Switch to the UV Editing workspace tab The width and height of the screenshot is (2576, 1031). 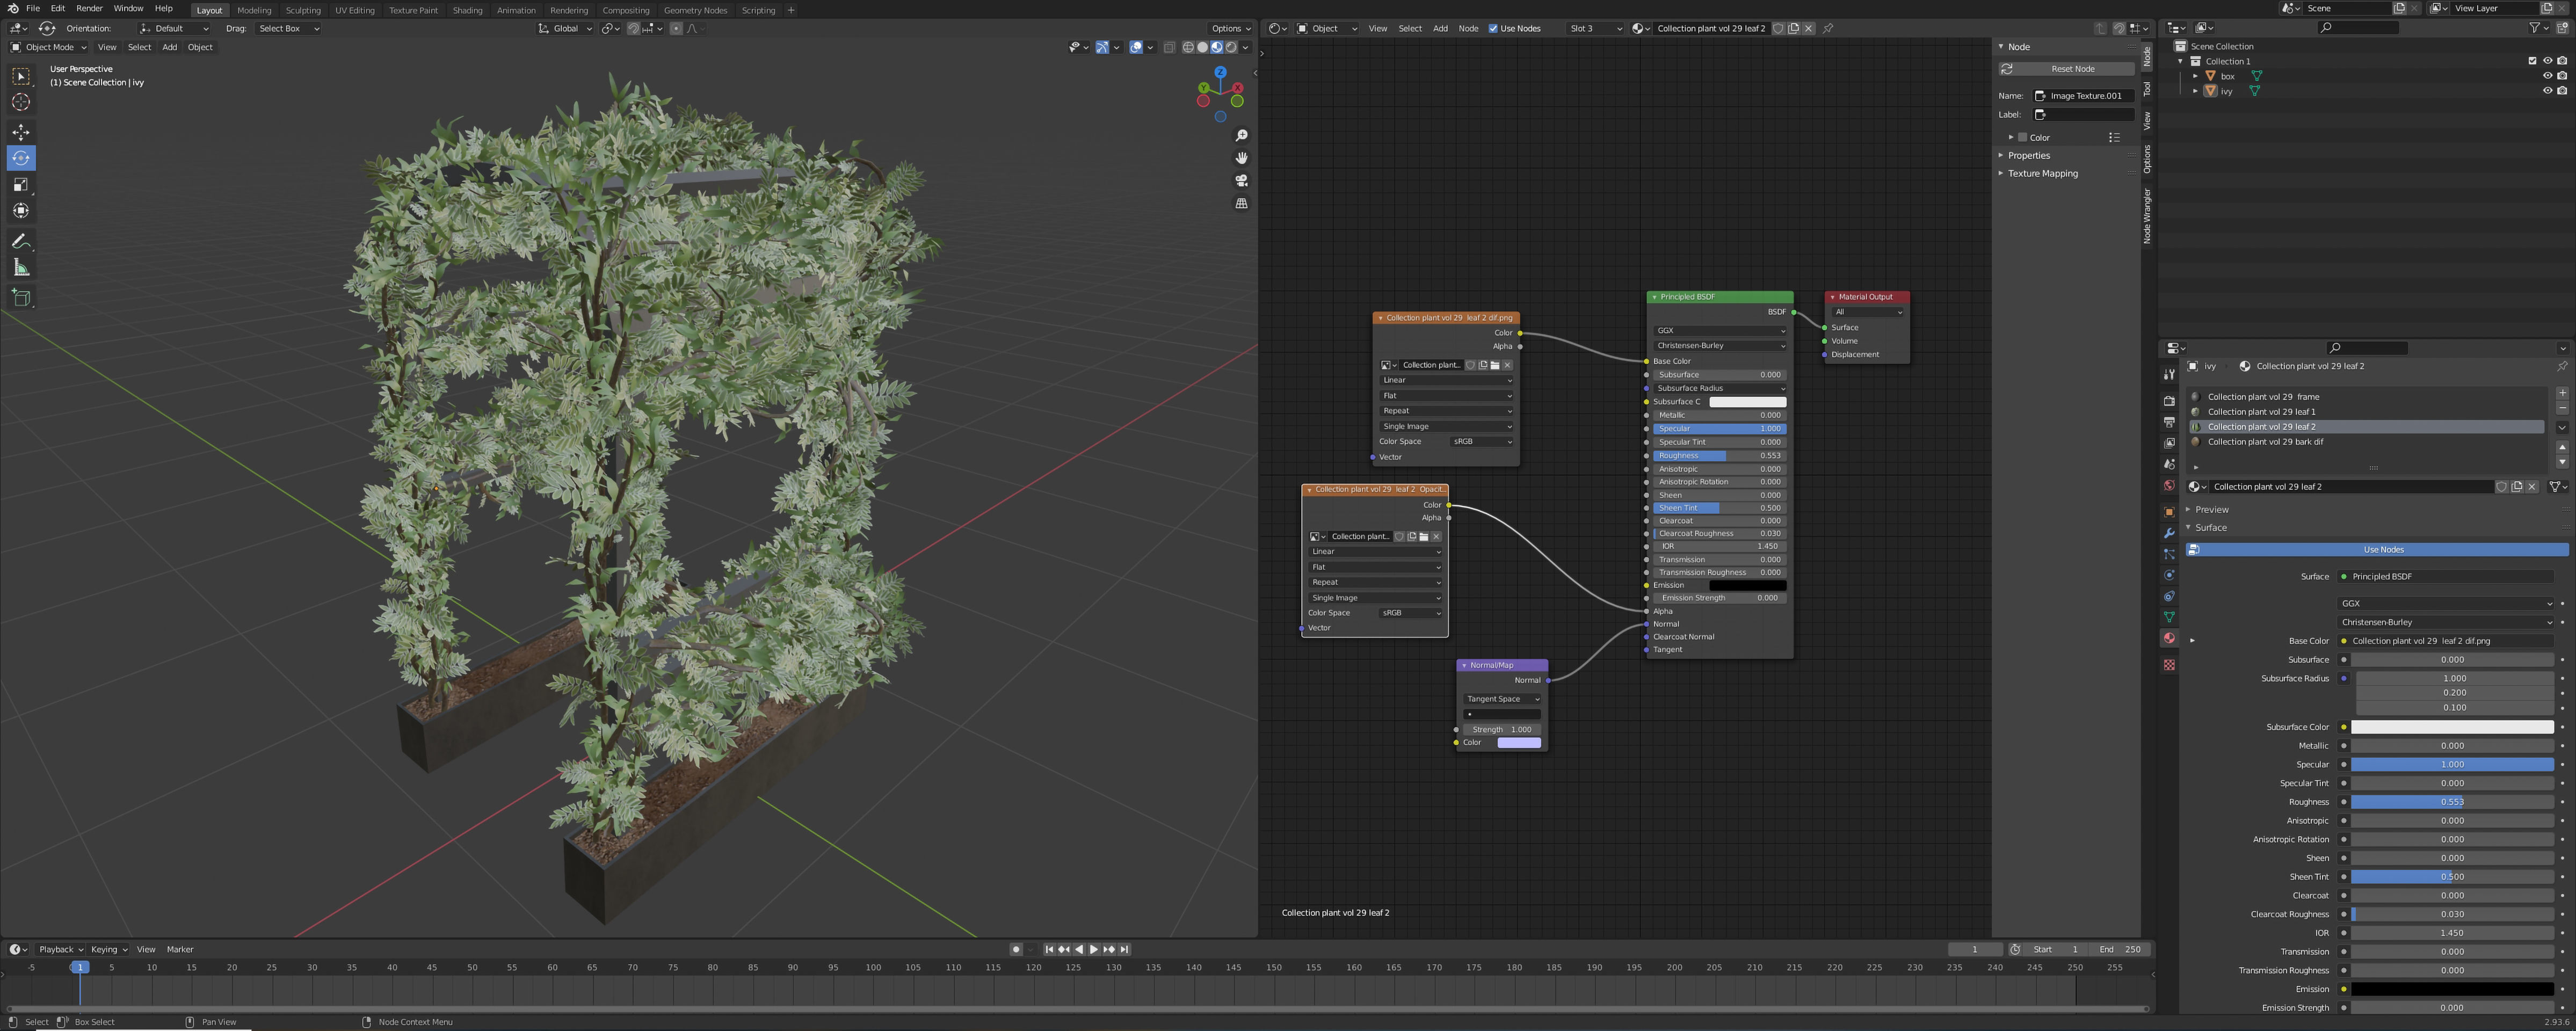pos(354,10)
